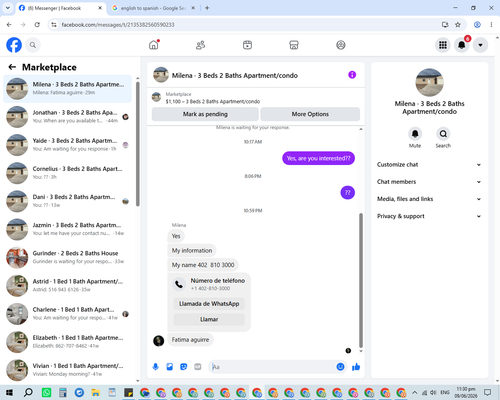Click the 'Yes, are you interested??' message
Screen dimensions: 500x400
(x=318, y=158)
